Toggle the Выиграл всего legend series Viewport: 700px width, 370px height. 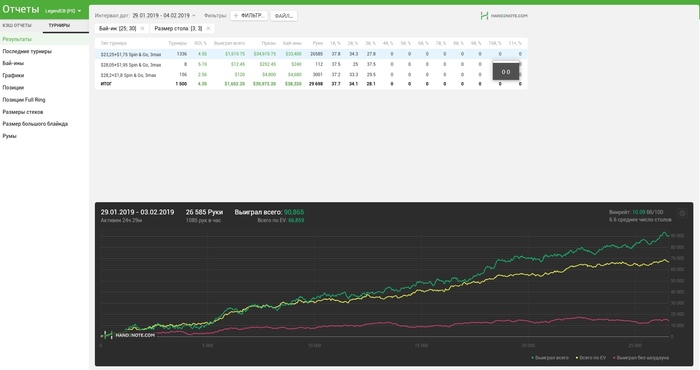(550, 358)
